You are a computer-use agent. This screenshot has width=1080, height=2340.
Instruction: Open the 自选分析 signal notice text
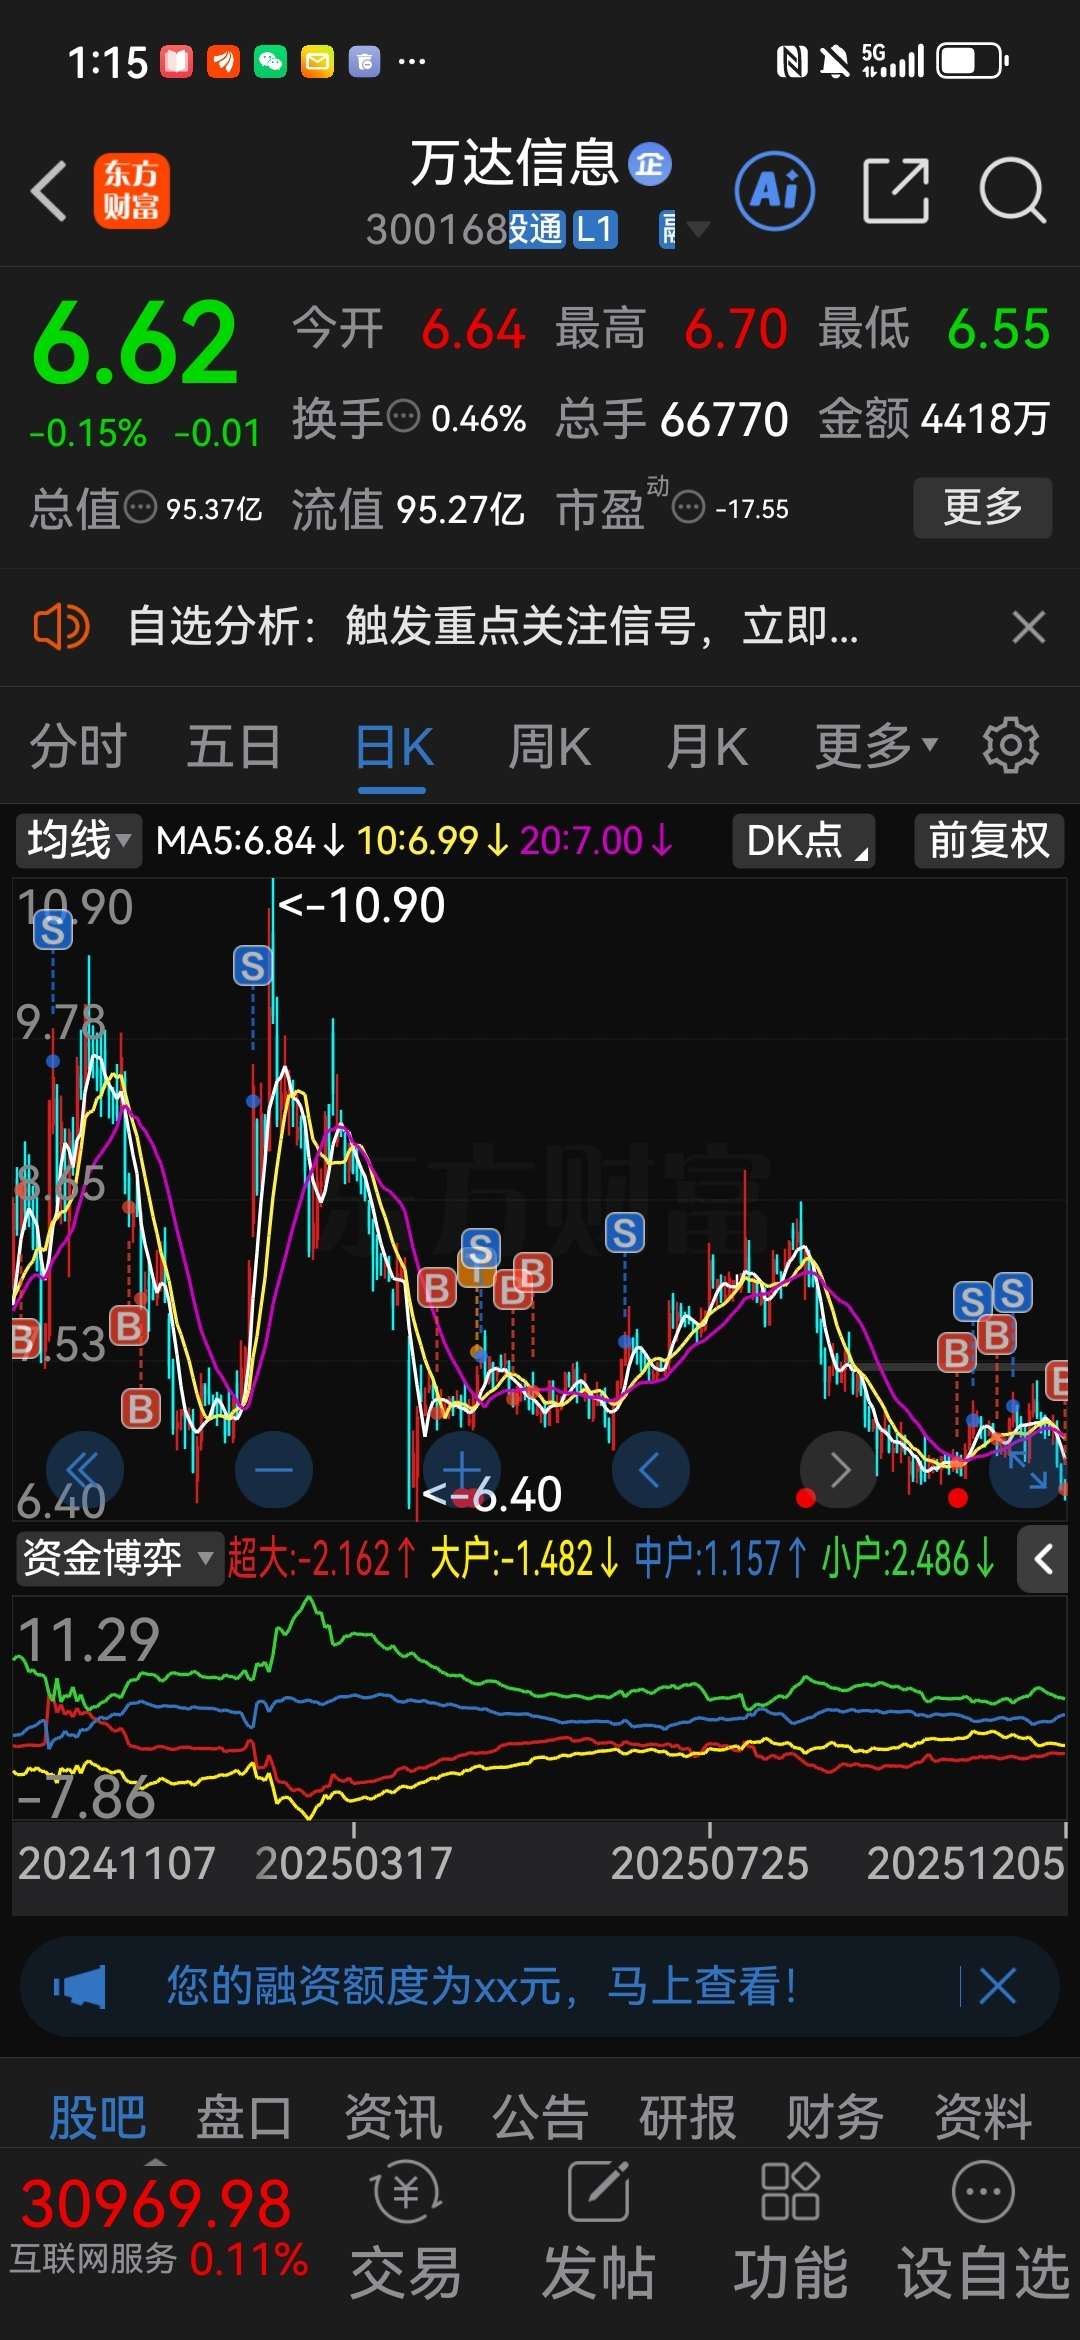pos(493,627)
